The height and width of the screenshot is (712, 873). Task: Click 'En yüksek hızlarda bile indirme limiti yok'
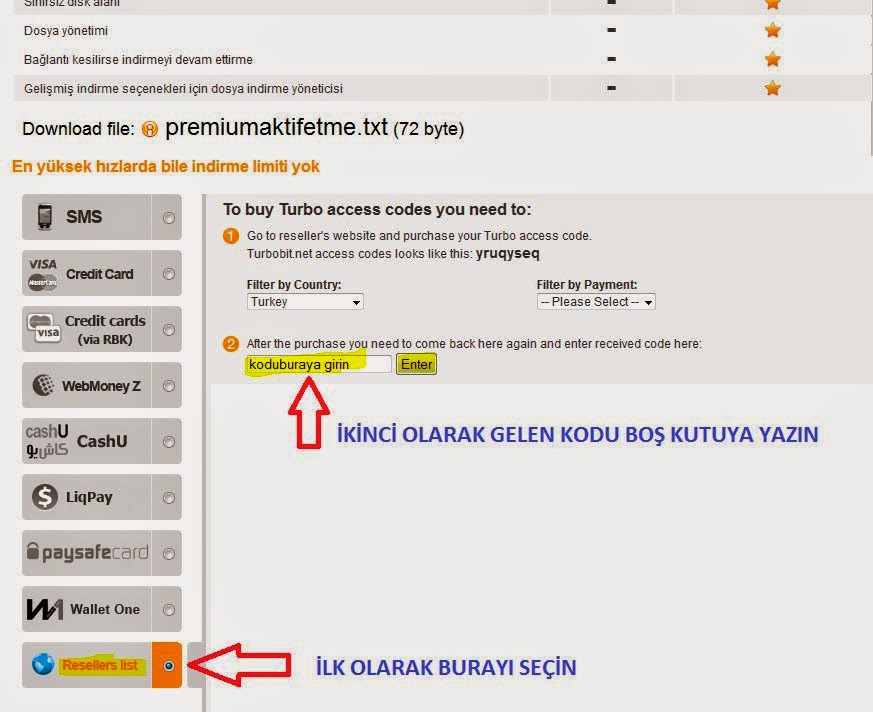166,166
